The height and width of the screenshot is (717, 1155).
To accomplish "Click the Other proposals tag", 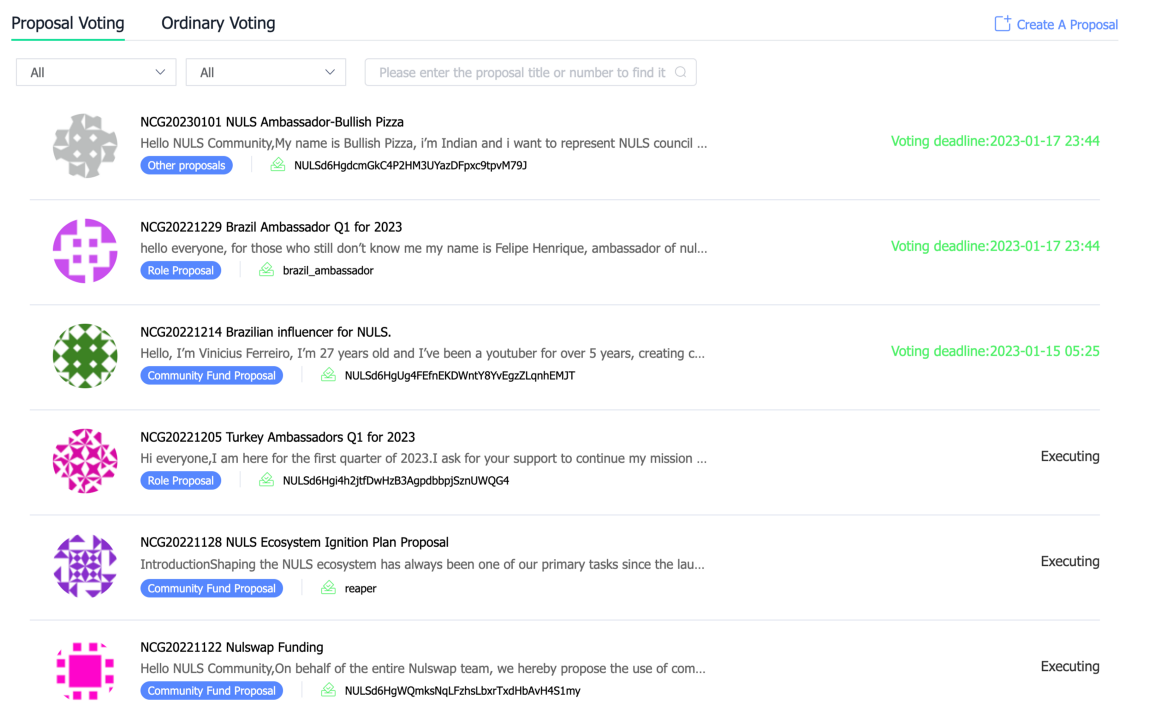I will (186, 165).
